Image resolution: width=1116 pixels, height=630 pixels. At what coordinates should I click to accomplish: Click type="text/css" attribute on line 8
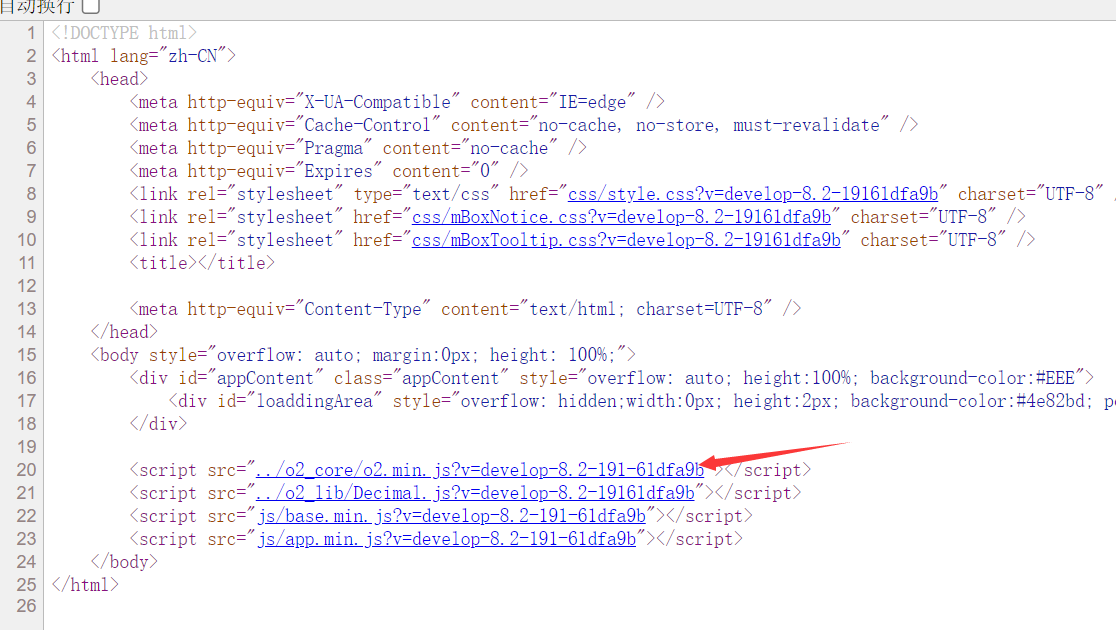[x=426, y=194]
